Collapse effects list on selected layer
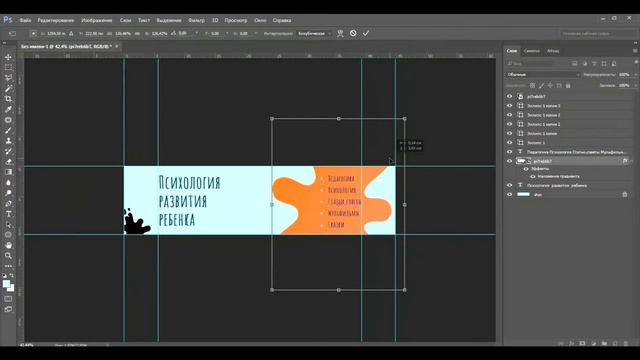This screenshot has height=360, width=640. point(632,161)
